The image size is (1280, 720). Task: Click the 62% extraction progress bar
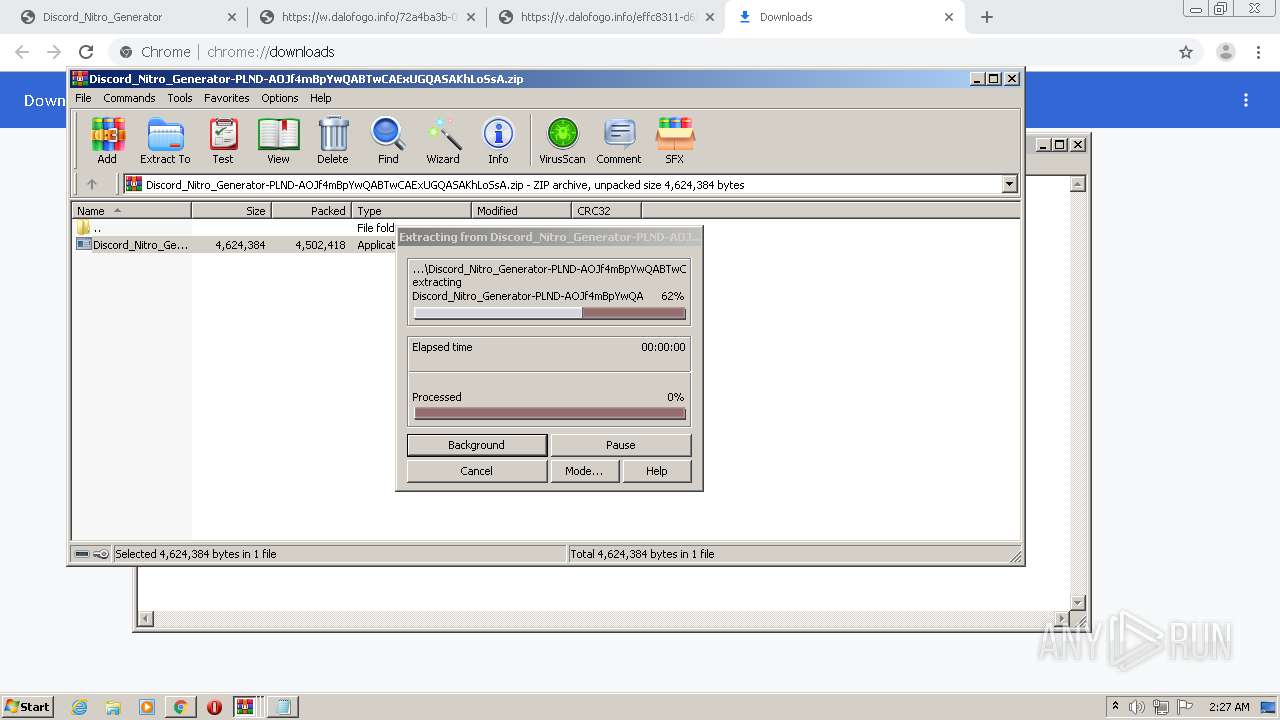550,313
